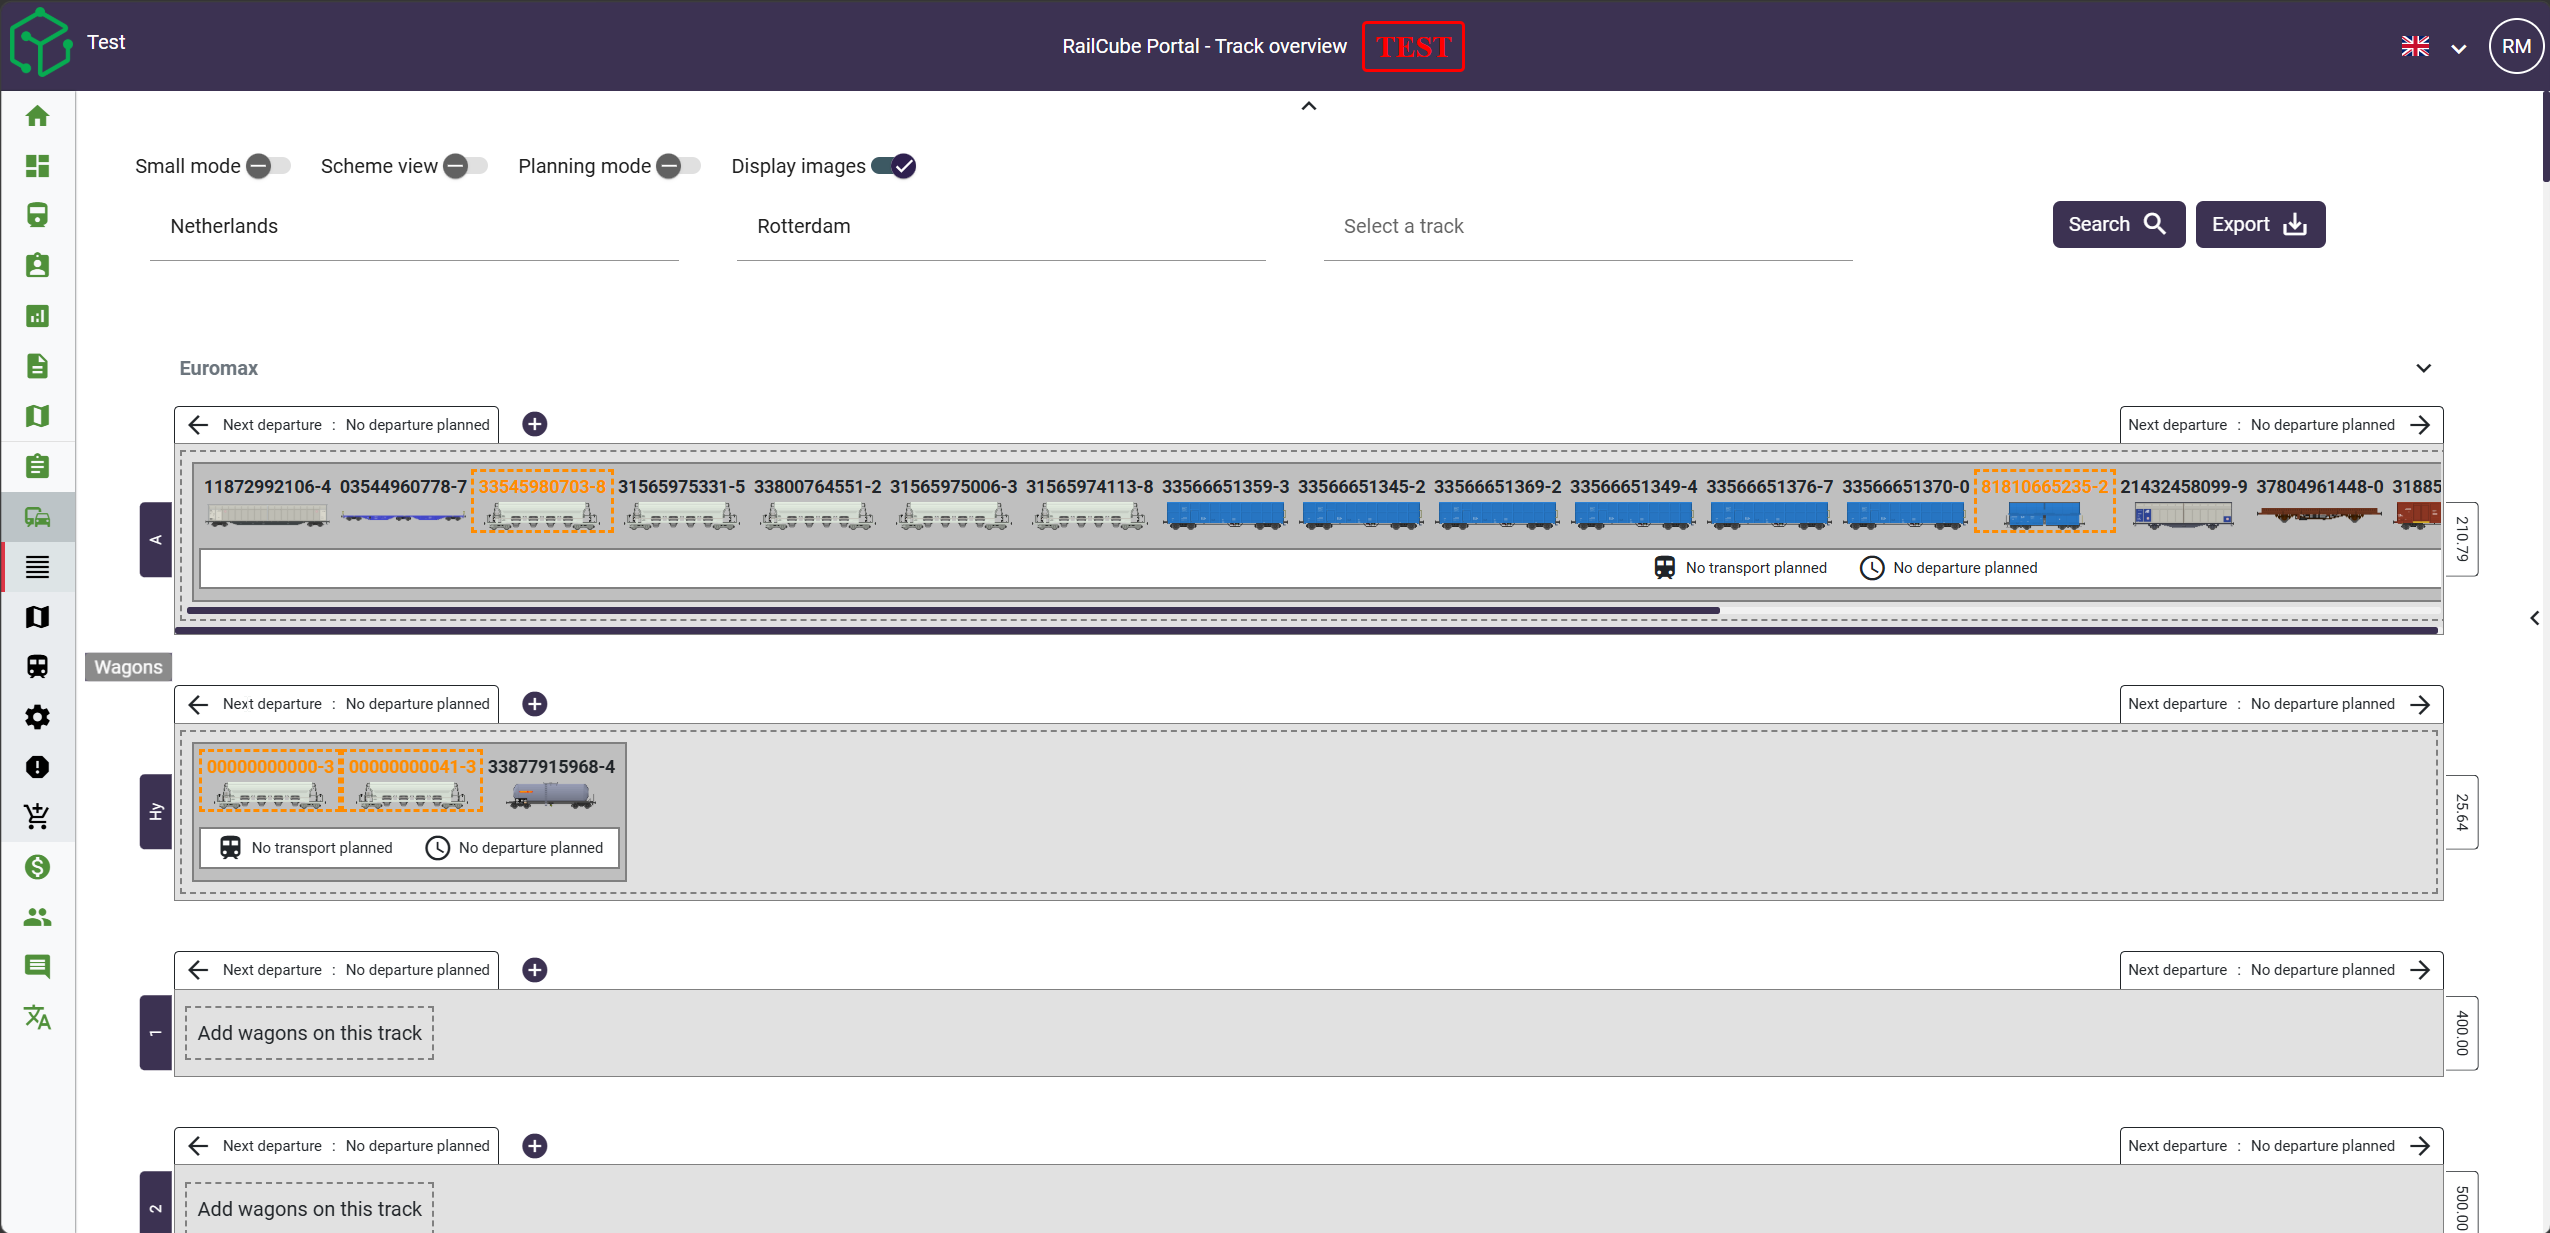Screen dimensions: 2550x1233
Task: Open the translation language sidebar icon
Action: (x=37, y=1017)
